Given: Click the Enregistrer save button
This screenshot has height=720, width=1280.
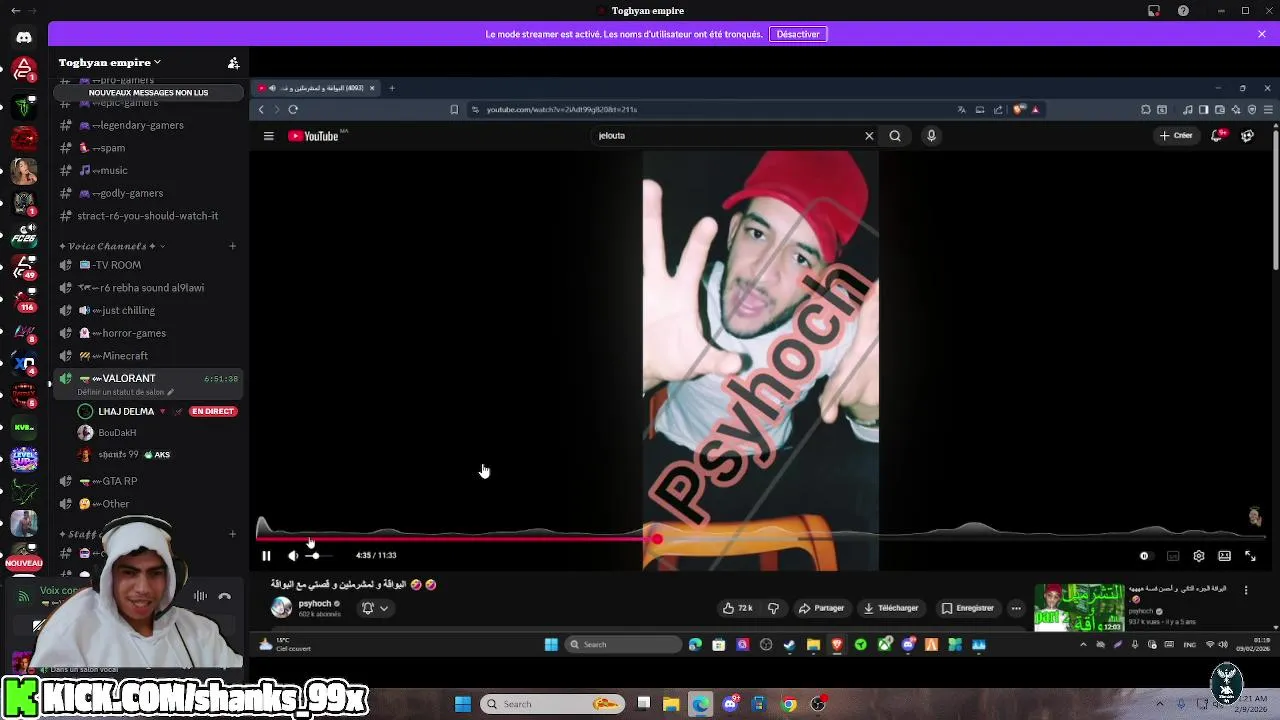Looking at the screenshot, I should point(967,608).
